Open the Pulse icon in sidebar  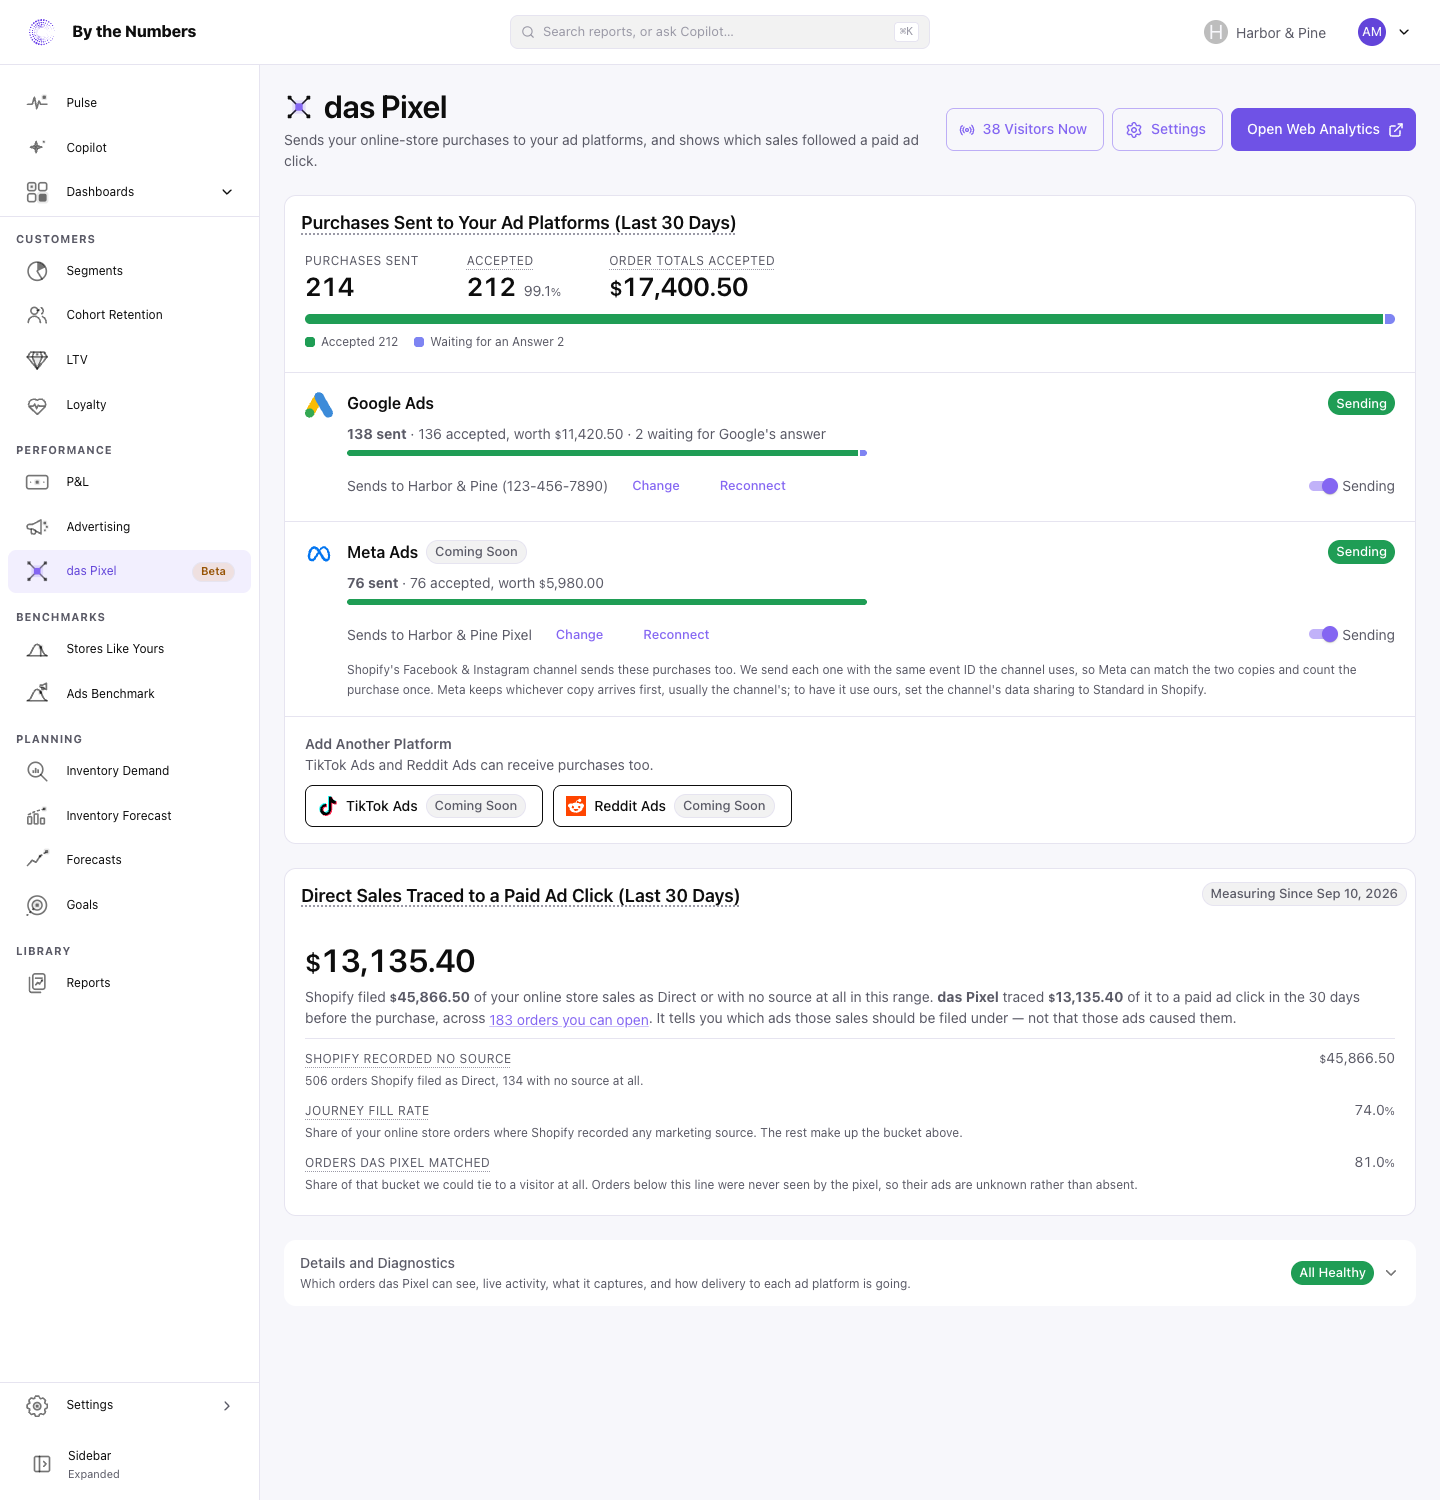pyautogui.click(x=37, y=103)
